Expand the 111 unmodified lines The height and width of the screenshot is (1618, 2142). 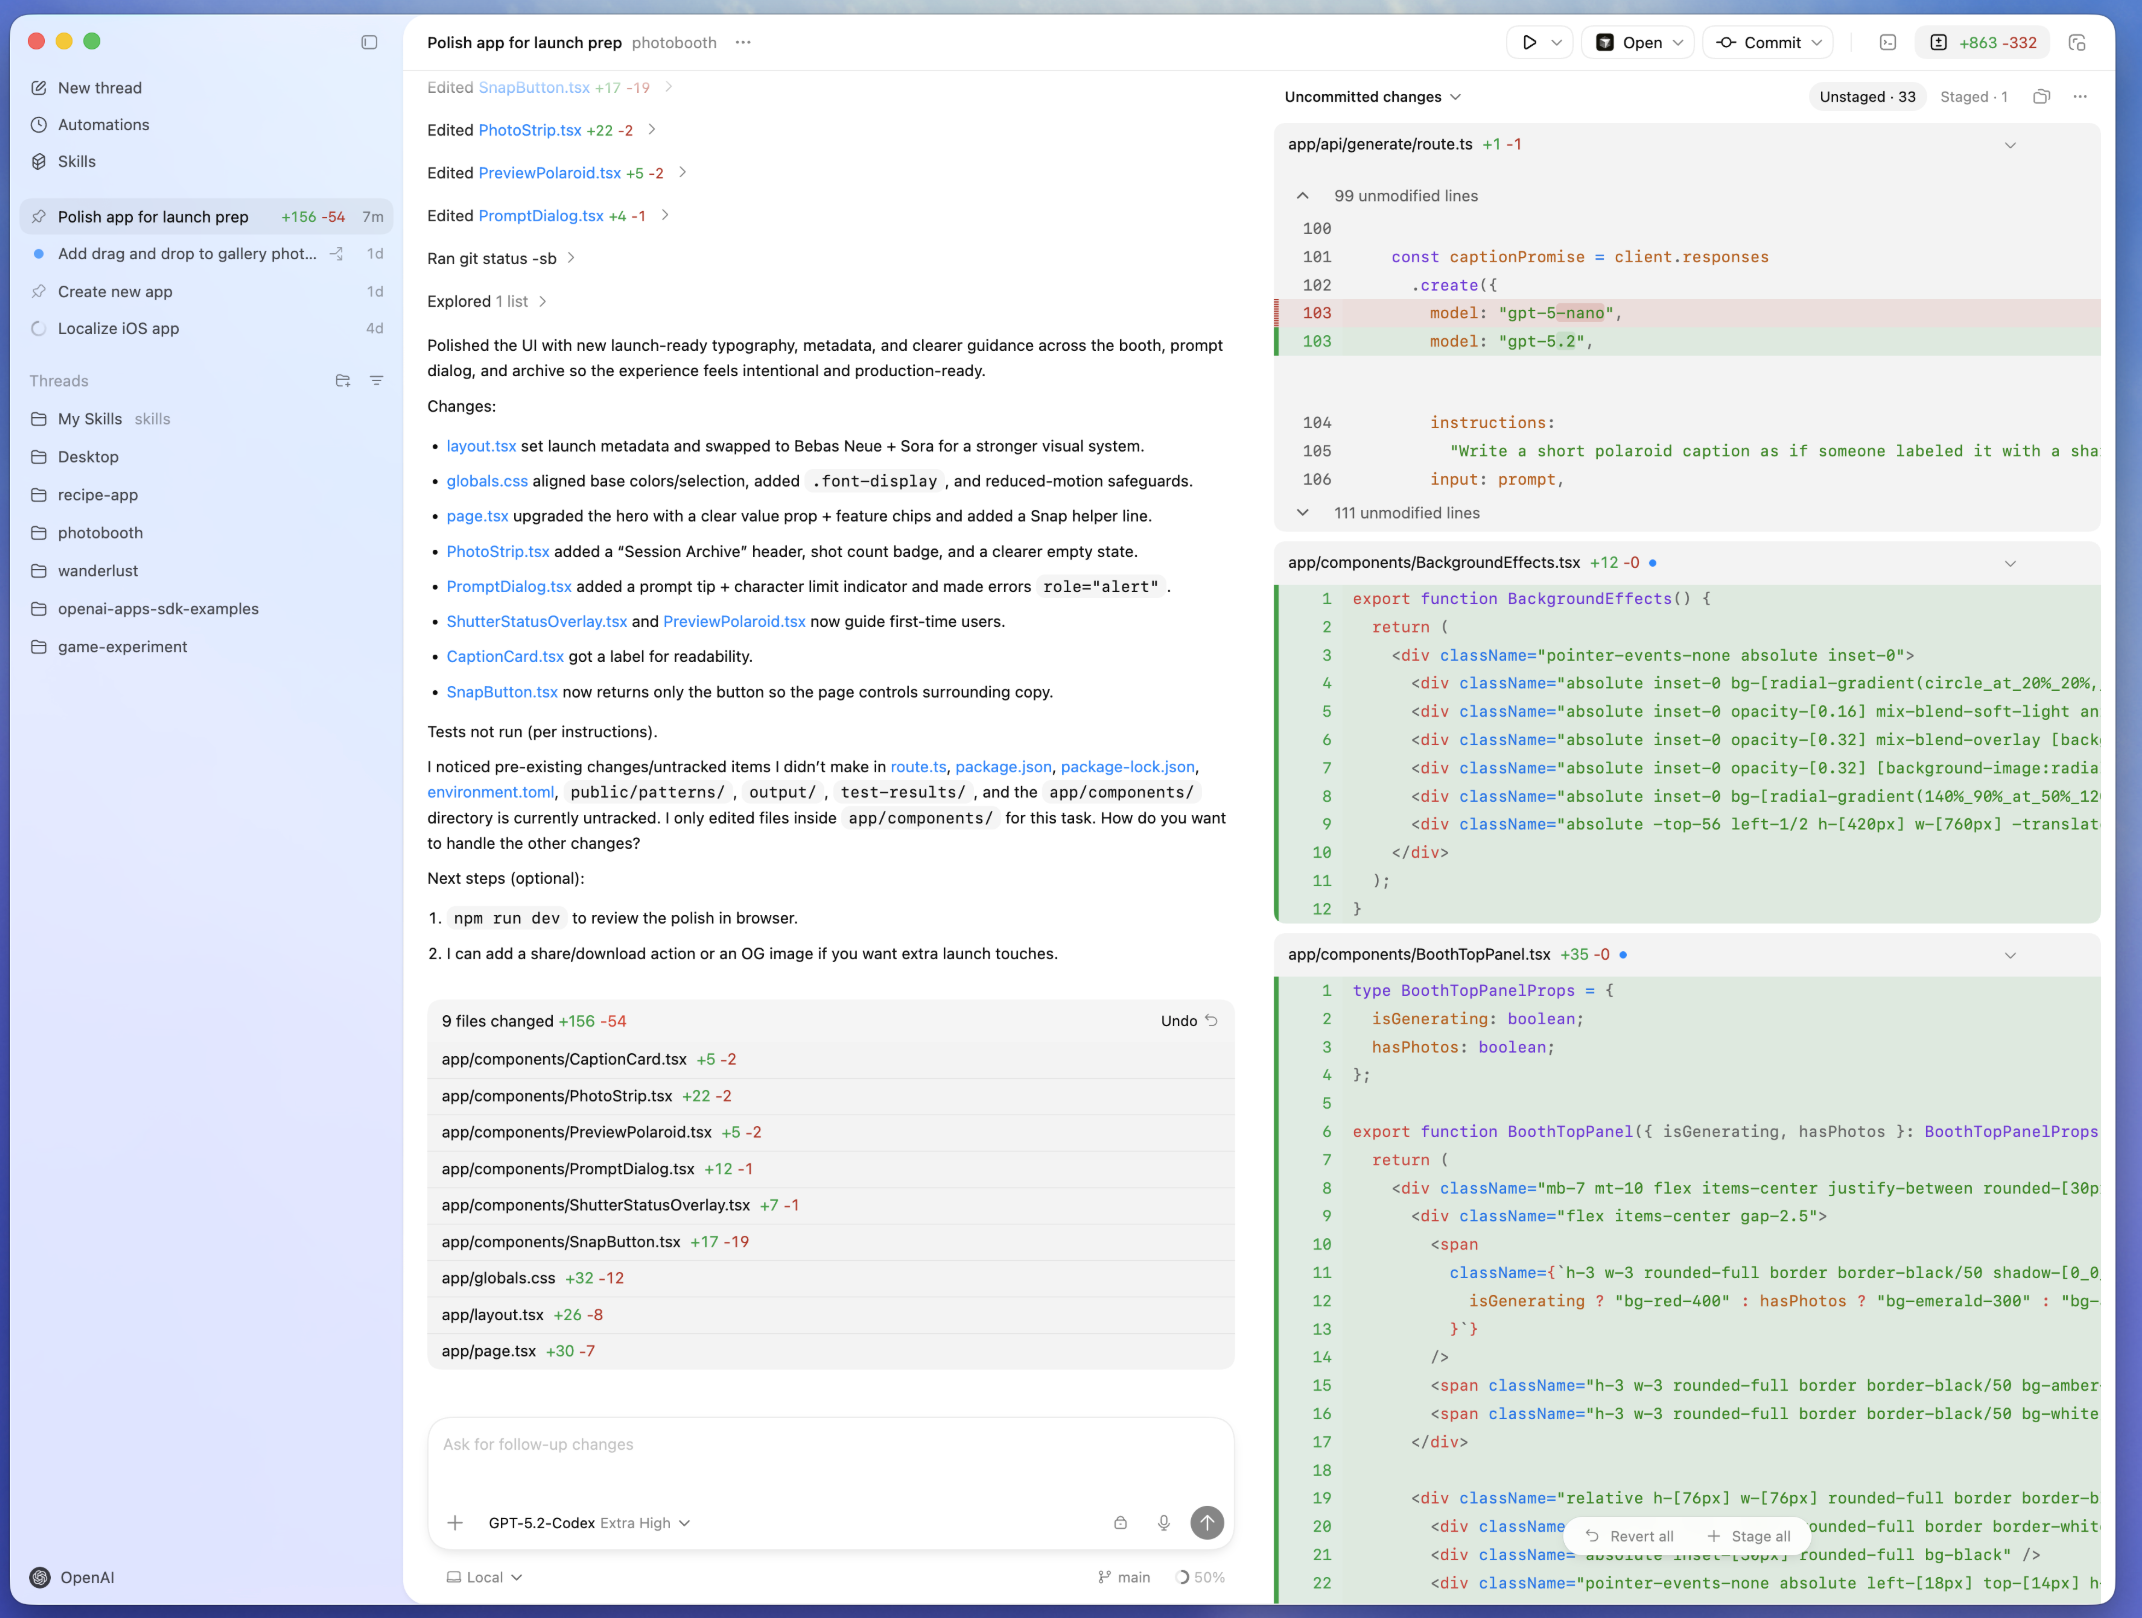click(x=1303, y=513)
